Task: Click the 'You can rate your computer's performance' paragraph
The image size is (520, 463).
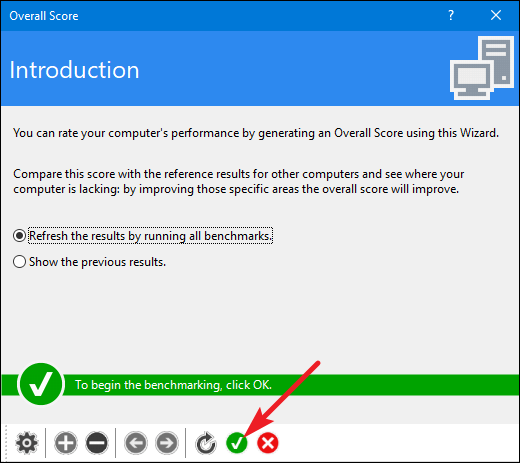Action: click(x=256, y=133)
